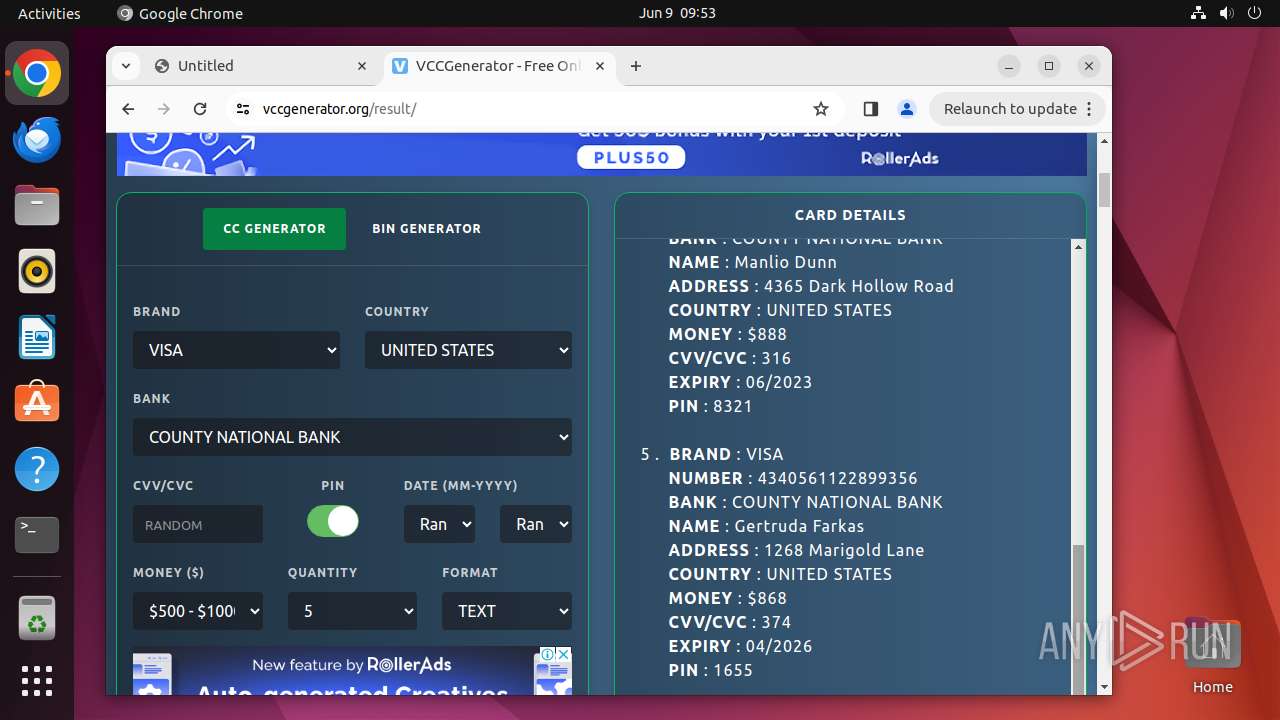Image resolution: width=1280 pixels, height=720 pixels.
Task: Launch Thunderbird mail from the dock
Action: [x=37, y=139]
